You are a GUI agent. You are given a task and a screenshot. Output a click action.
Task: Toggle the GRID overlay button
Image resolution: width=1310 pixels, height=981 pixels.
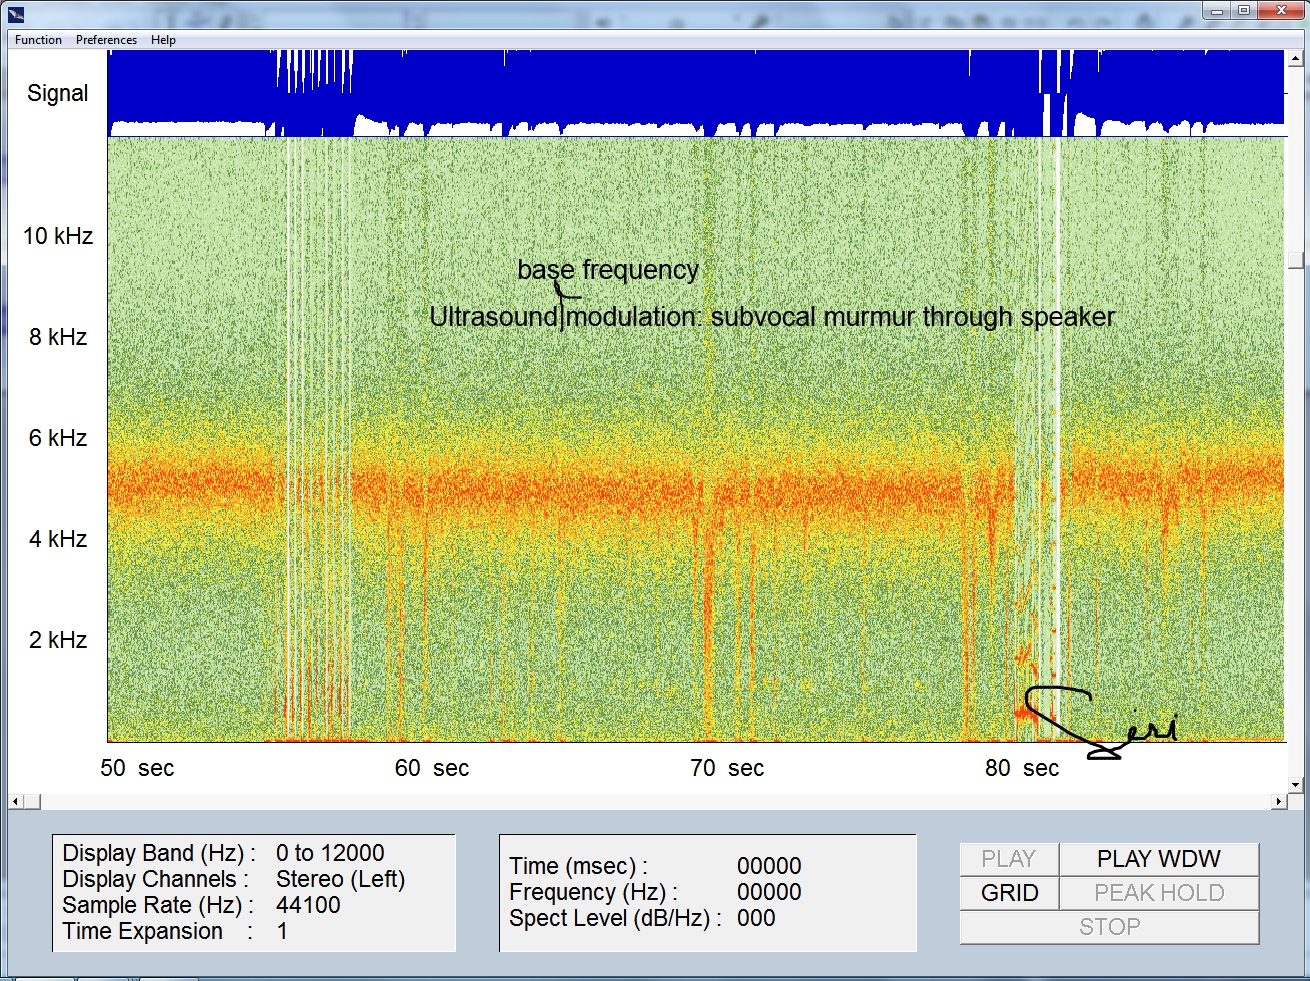(x=1009, y=893)
